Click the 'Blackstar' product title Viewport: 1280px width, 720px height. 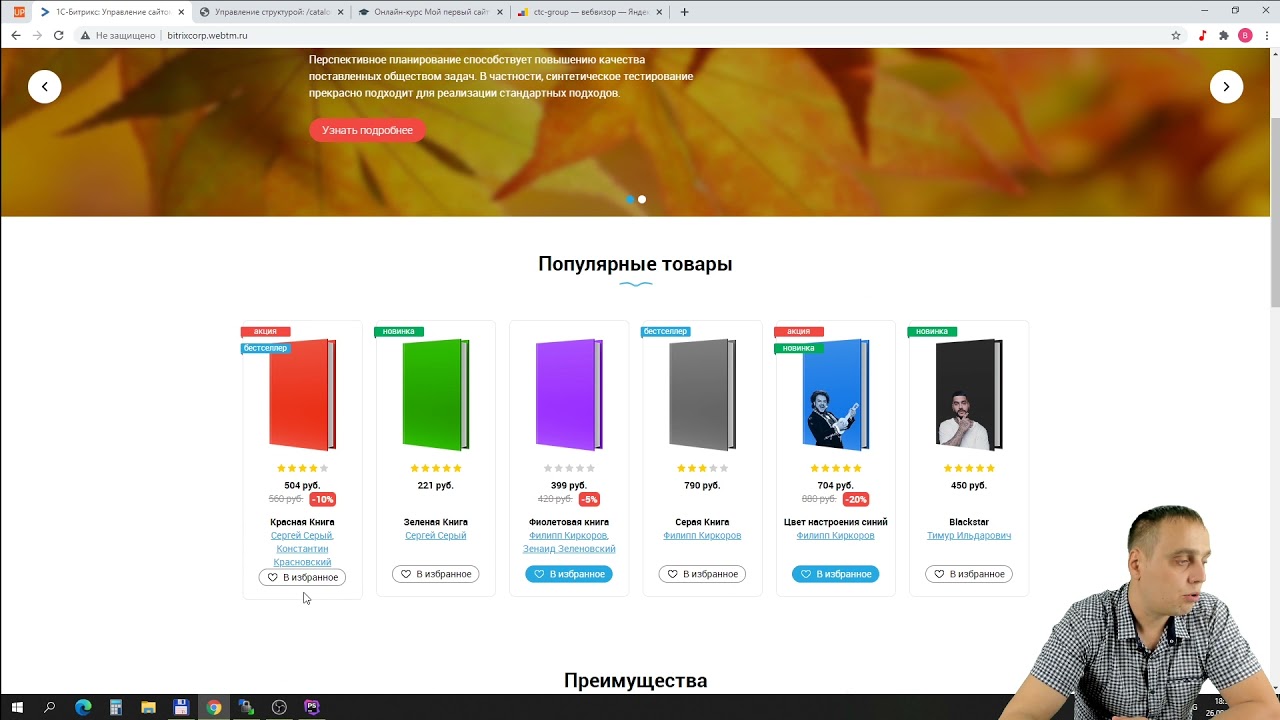[x=969, y=522]
